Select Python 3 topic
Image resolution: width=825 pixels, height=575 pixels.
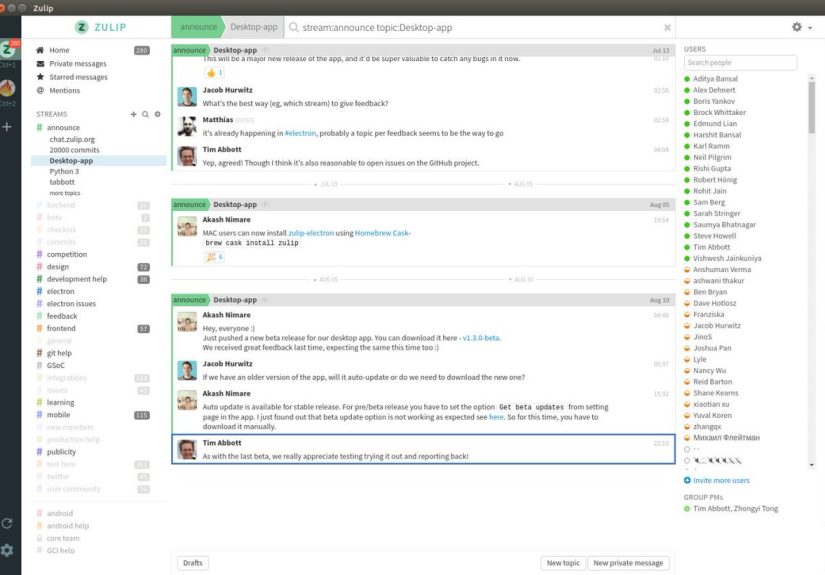(64, 172)
